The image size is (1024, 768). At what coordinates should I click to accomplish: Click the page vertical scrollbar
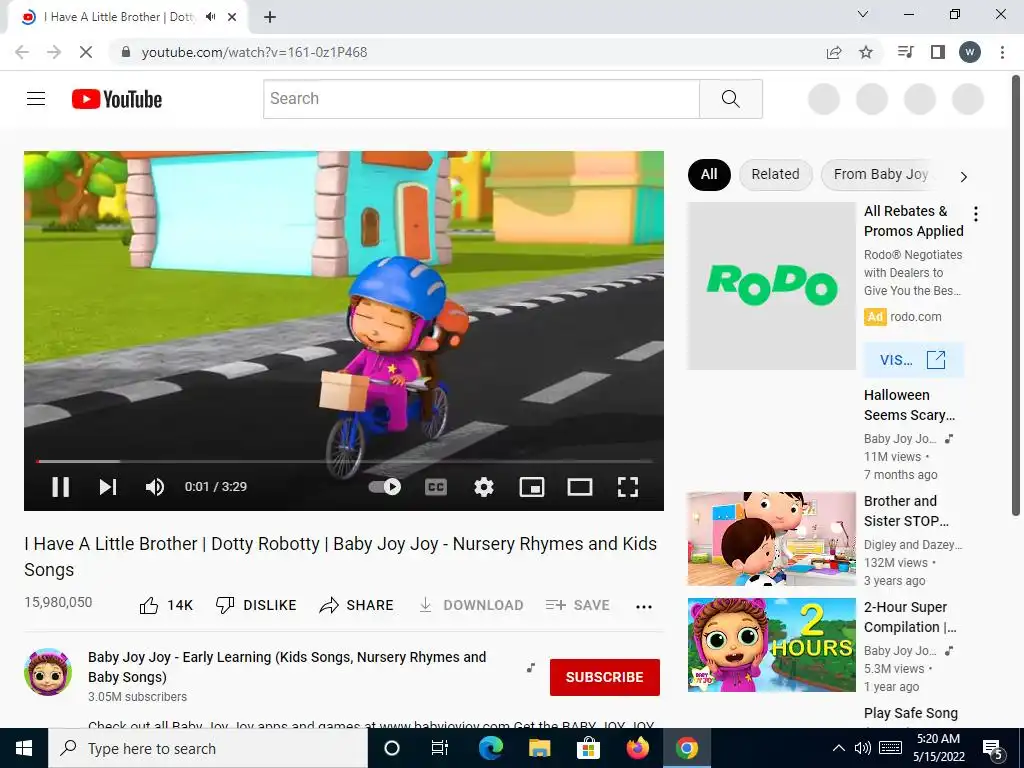[1016, 295]
